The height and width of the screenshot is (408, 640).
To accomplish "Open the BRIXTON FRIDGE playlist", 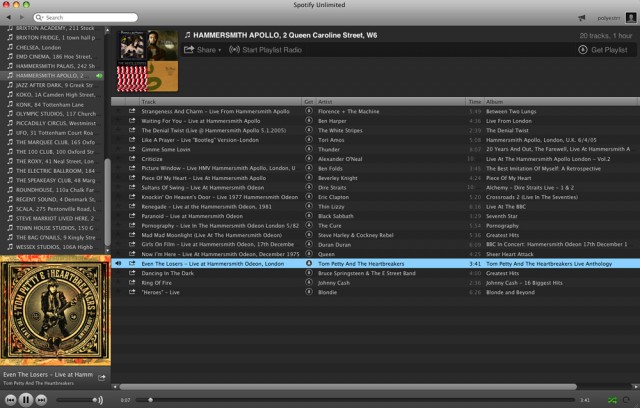I will pyautogui.click(x=52, y=38).
